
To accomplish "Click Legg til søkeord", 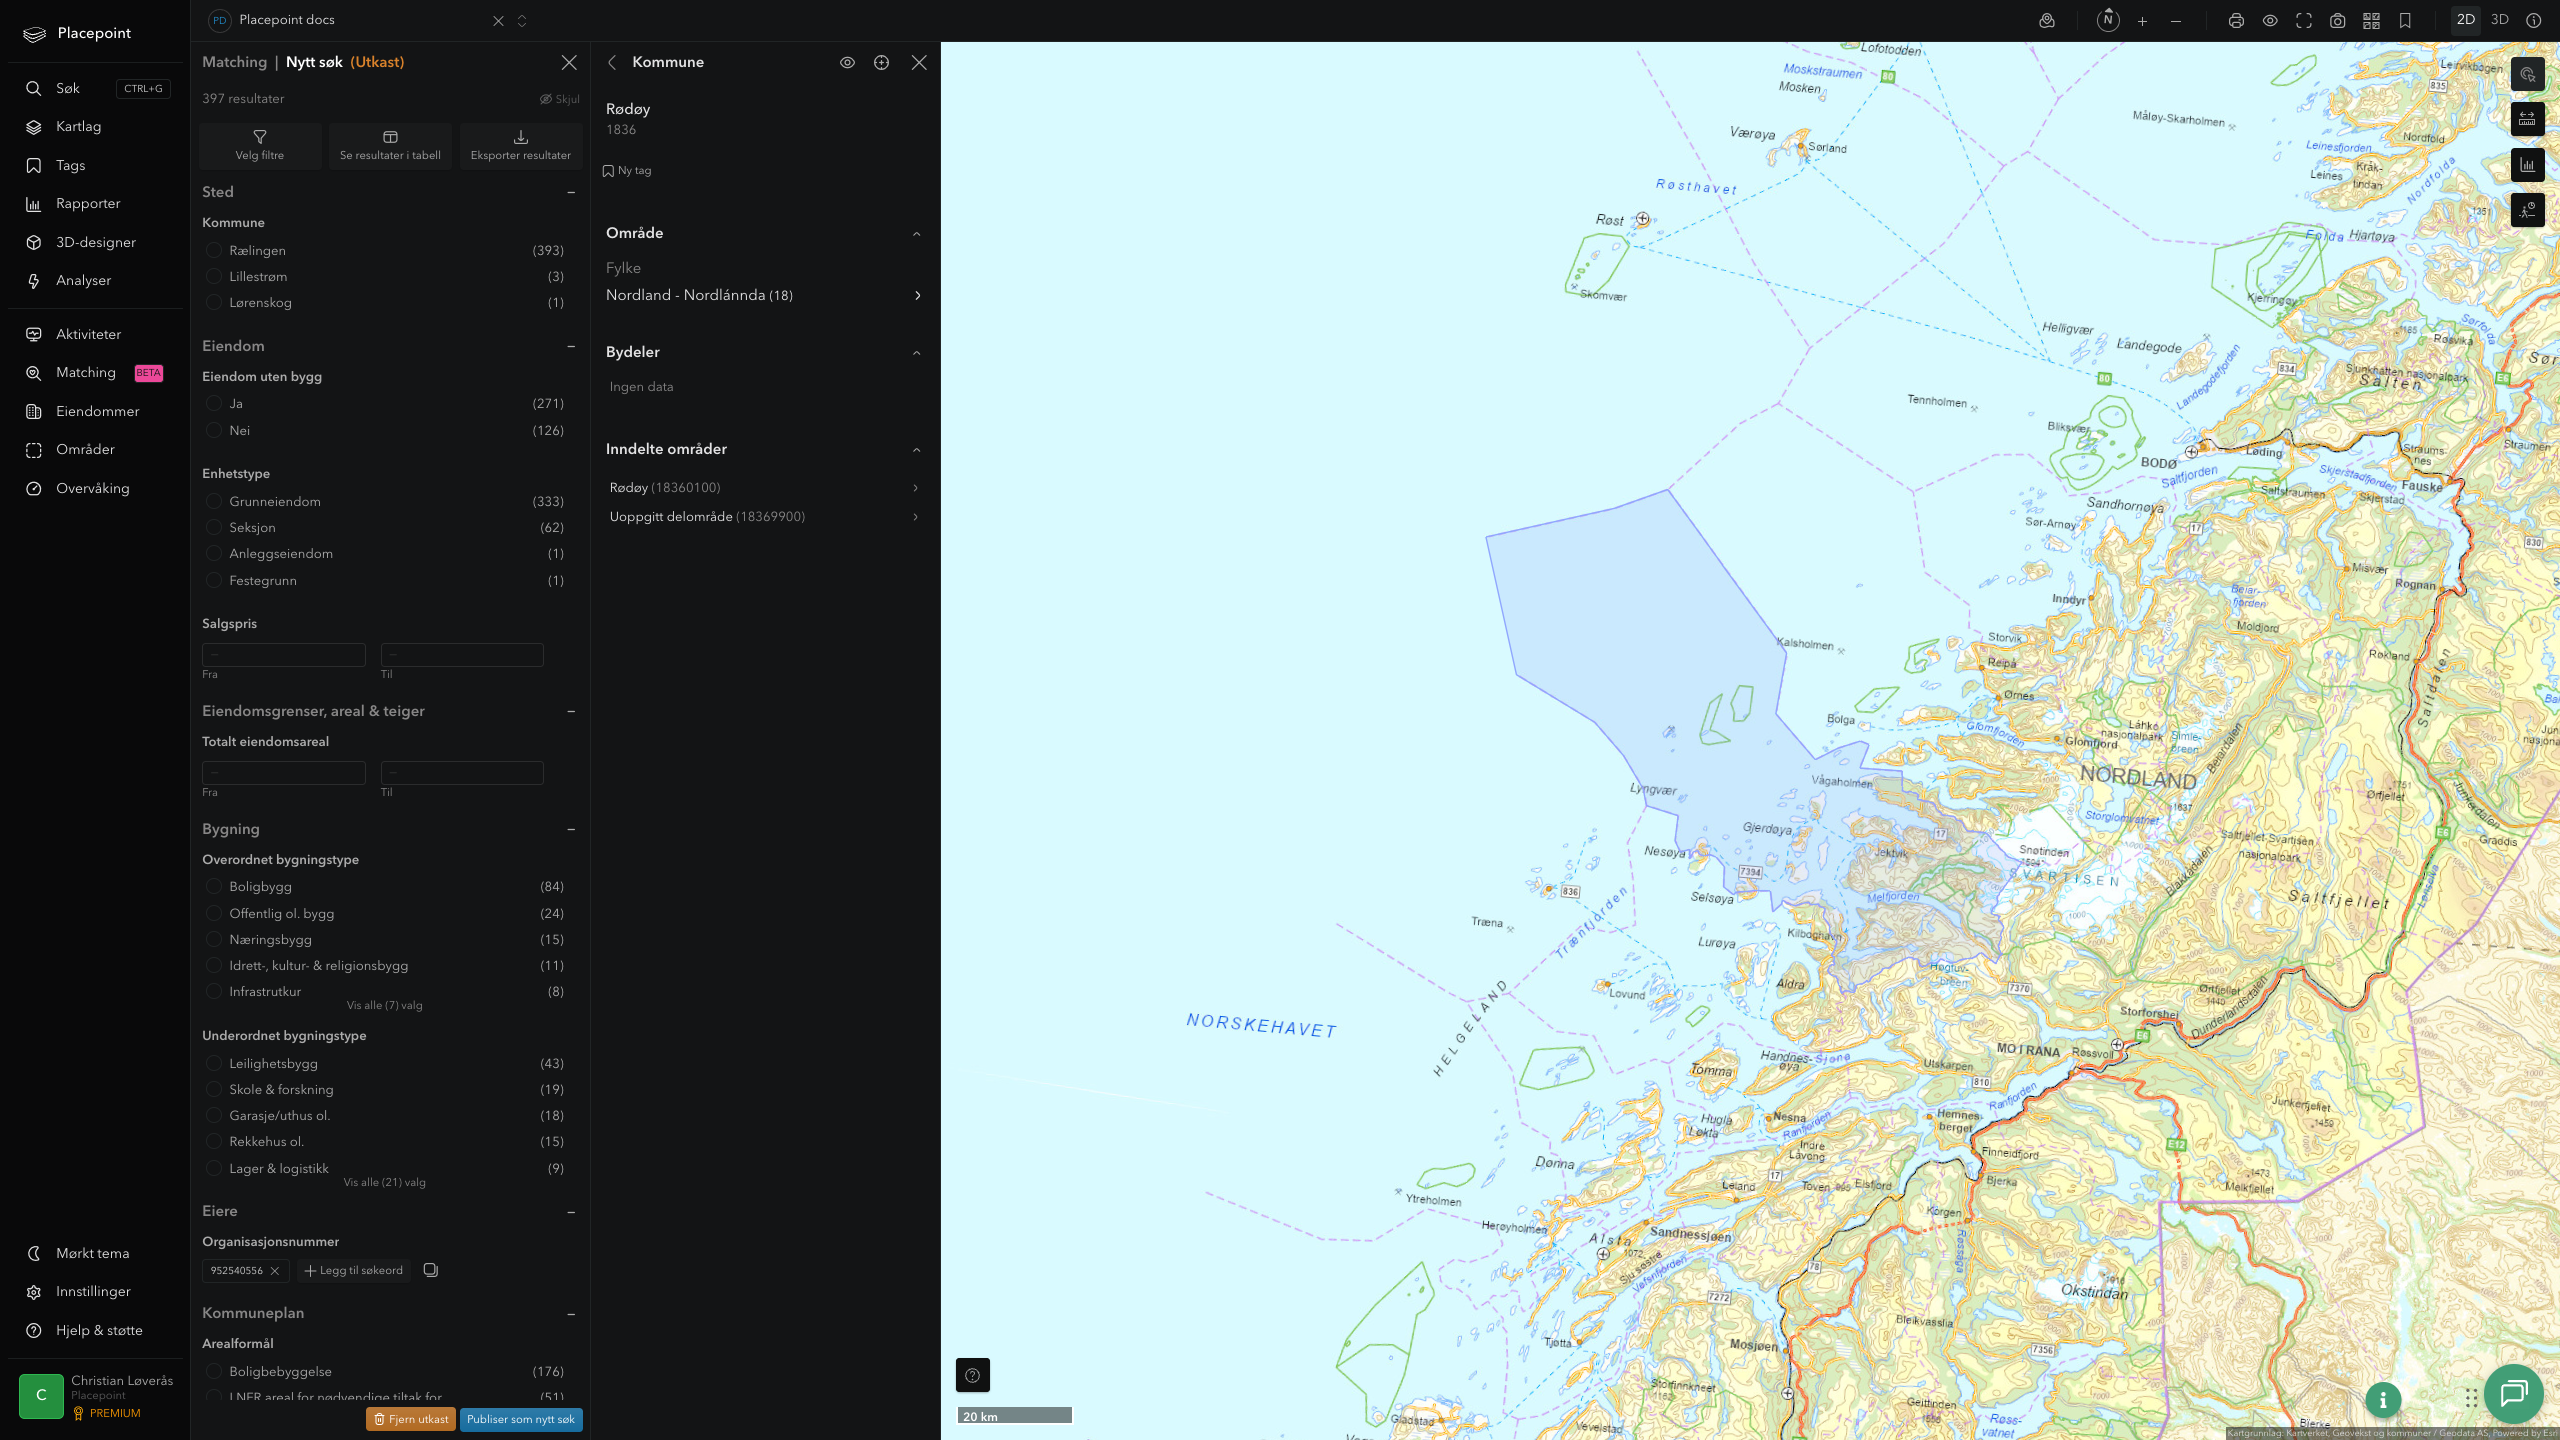I will (x=354, y=1271).
